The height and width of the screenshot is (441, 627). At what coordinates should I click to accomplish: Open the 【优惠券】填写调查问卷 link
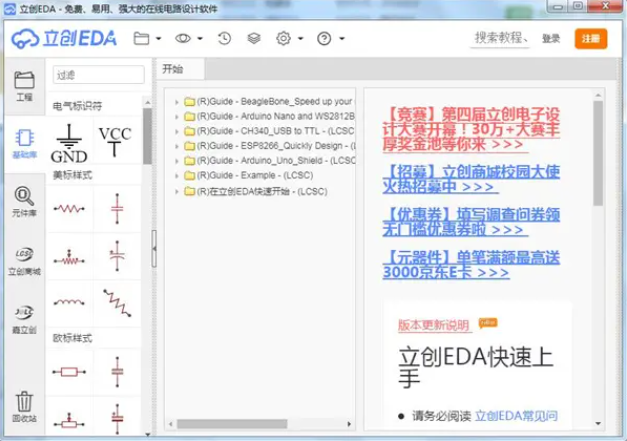point(471,222)
